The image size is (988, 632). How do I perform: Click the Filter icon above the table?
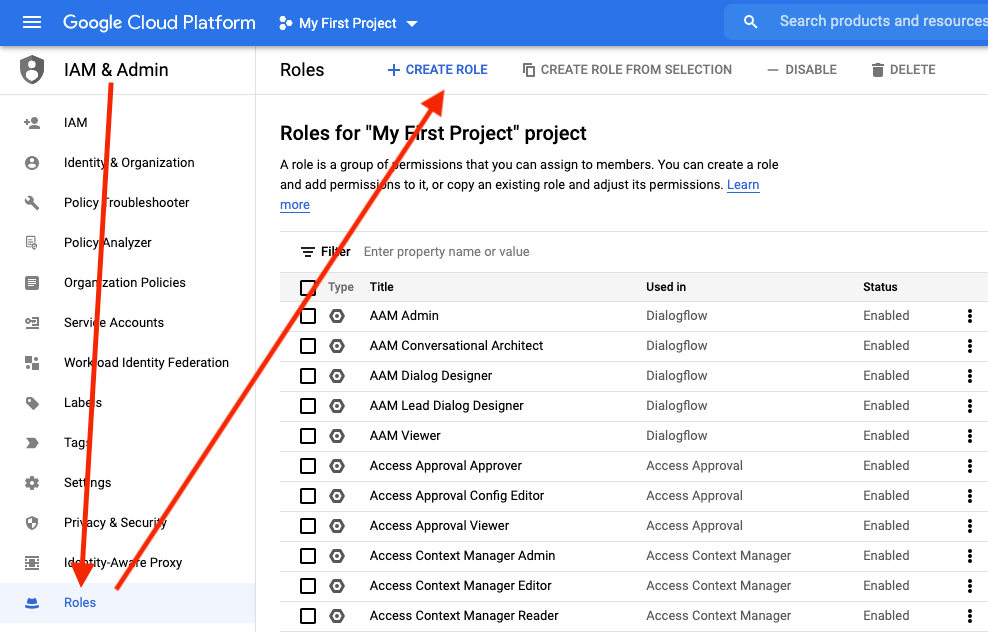pos(308,252)
